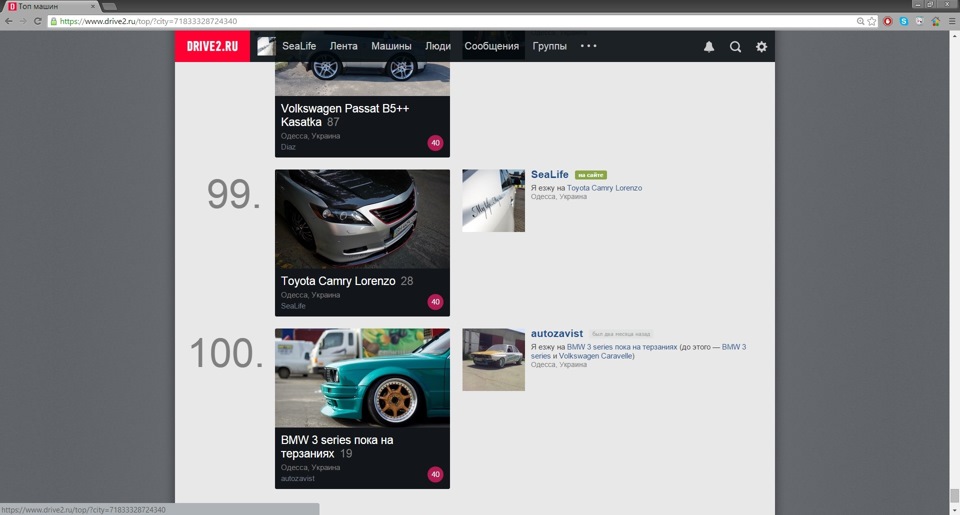Follow 'Toyota Camry Lorenzo' link in SeaLife bio

point(604,188)
